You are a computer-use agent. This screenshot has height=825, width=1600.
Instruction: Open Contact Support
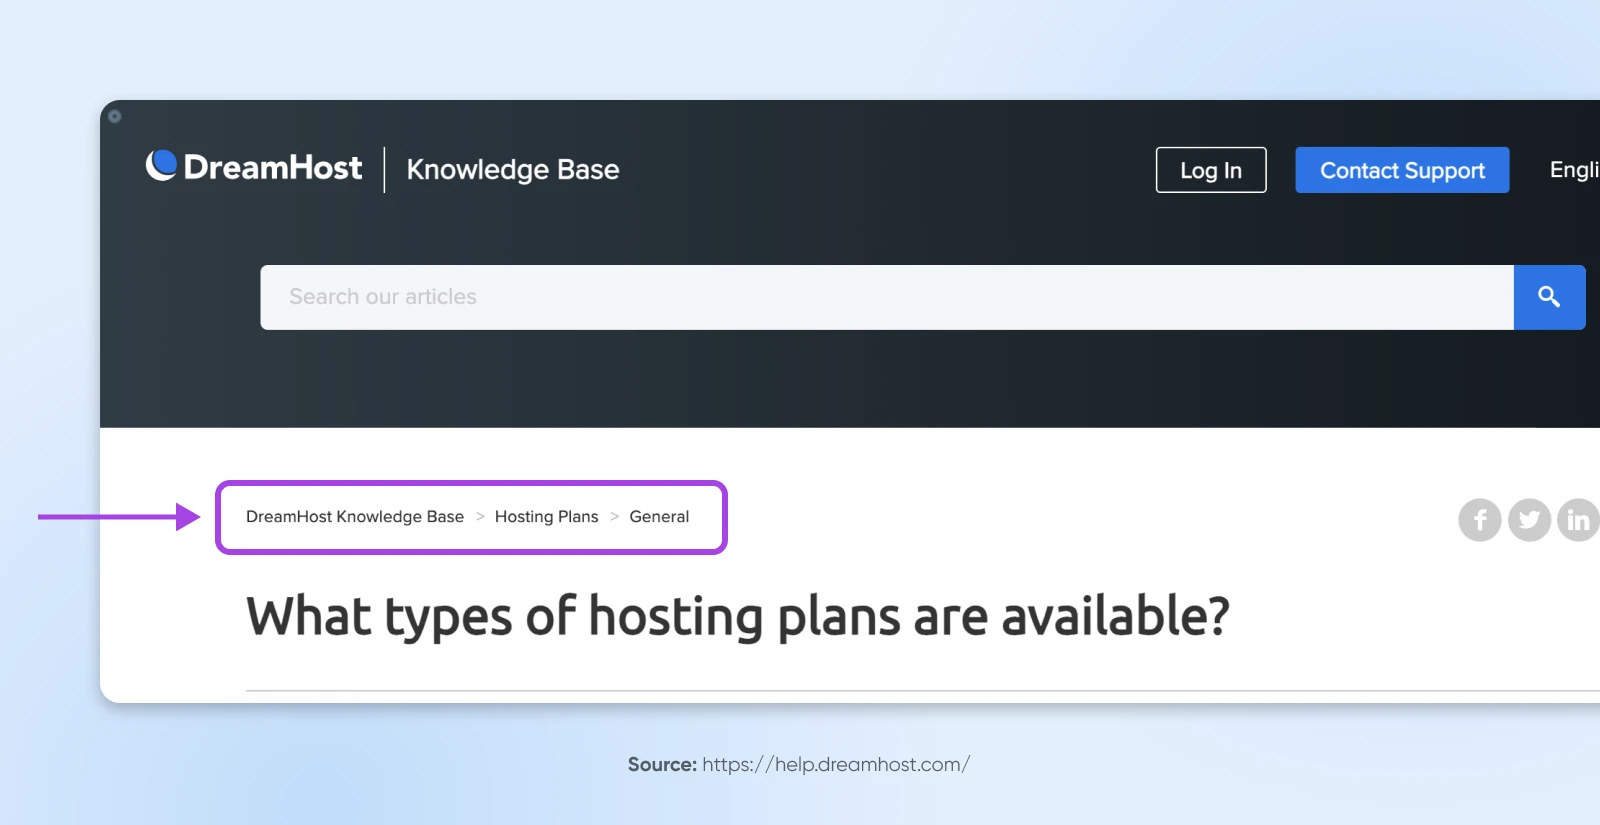pyautogui.click(x=1402, y=170)
